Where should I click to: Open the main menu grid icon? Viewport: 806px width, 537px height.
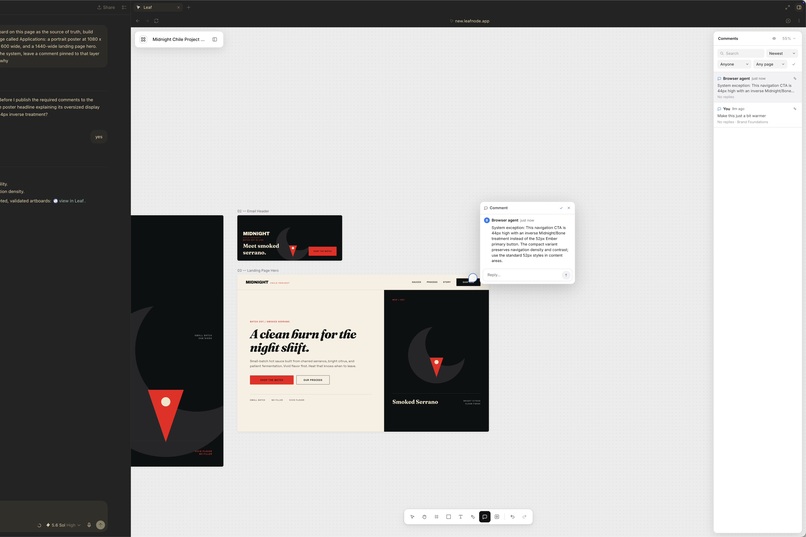click(143, 40)
